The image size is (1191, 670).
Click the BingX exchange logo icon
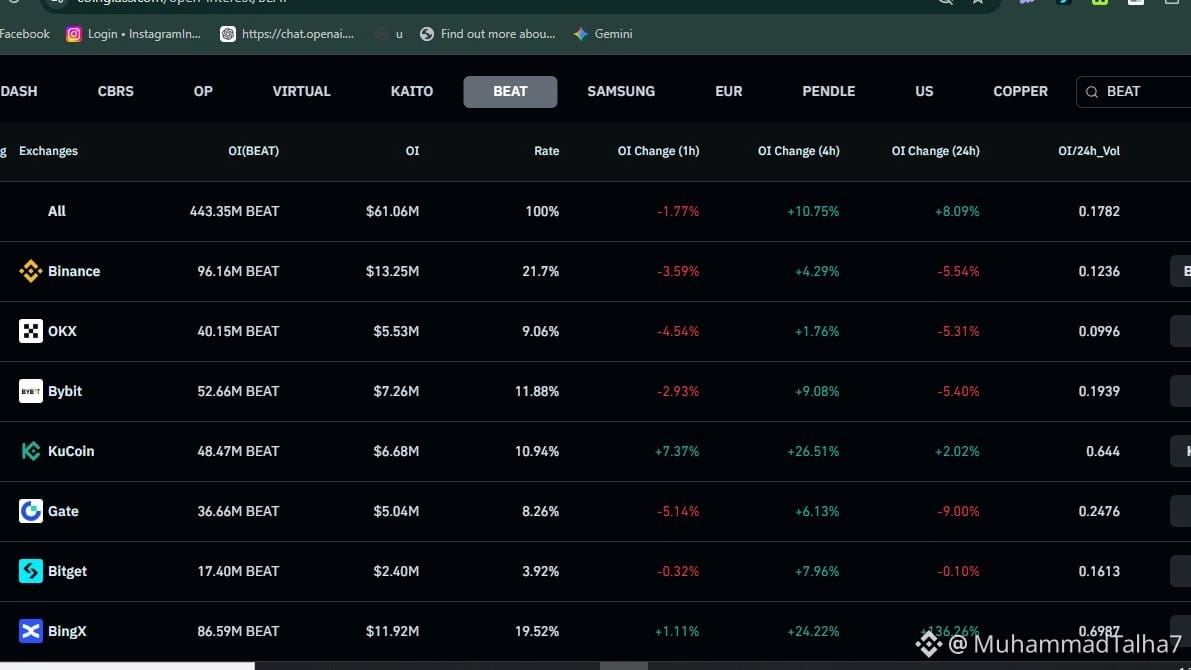[x=30, y=631]
